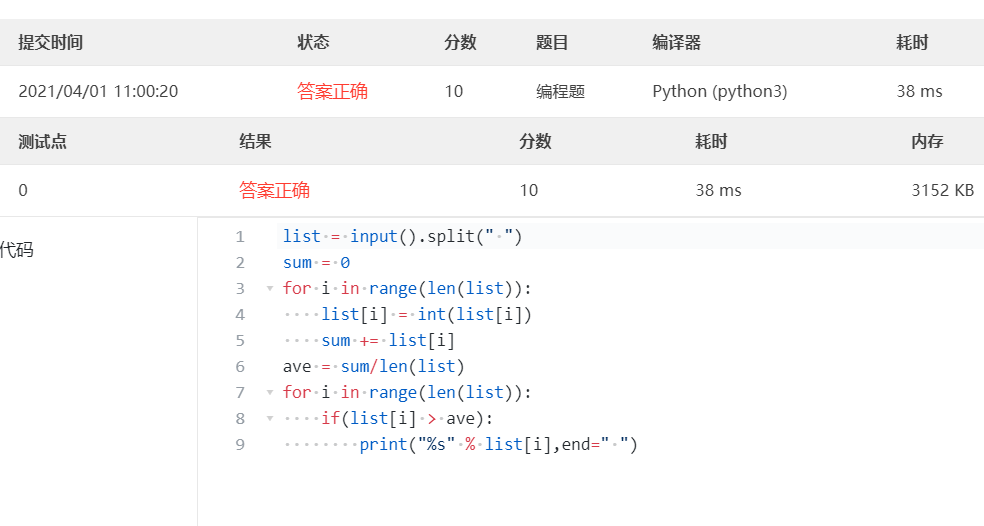
Task: Click the 编译器 column header
Action: point(676,43)
